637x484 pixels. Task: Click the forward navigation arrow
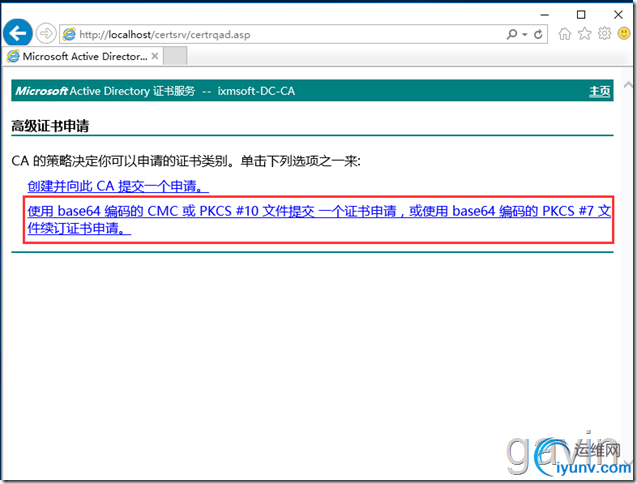tap(46, 33)
